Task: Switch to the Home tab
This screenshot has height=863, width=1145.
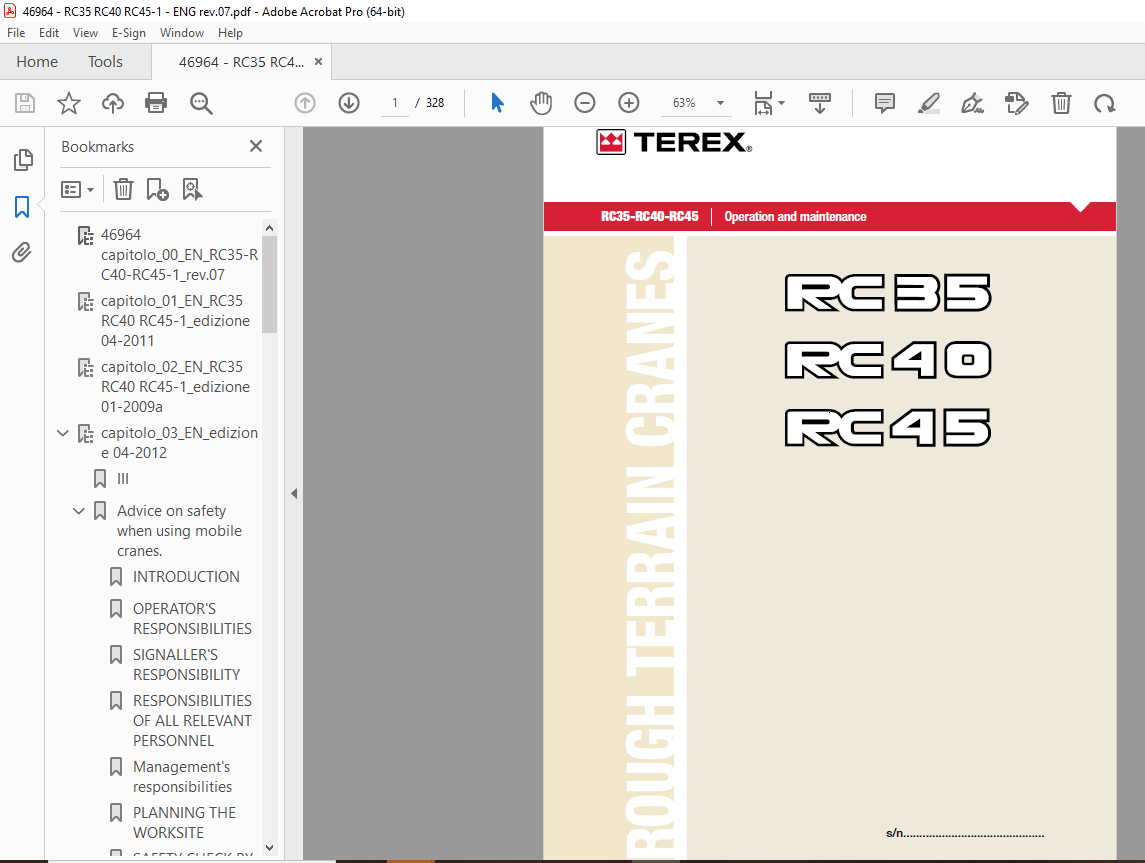Action: (x=37, y=61)
